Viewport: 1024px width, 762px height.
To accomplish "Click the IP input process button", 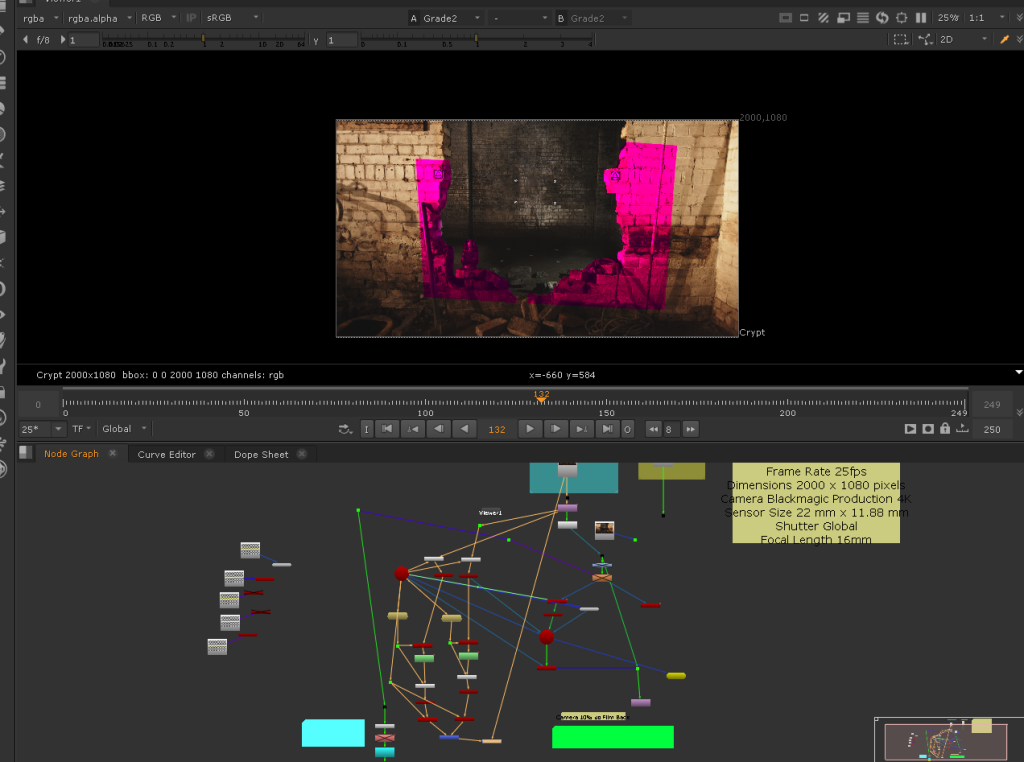I will 191,18.
